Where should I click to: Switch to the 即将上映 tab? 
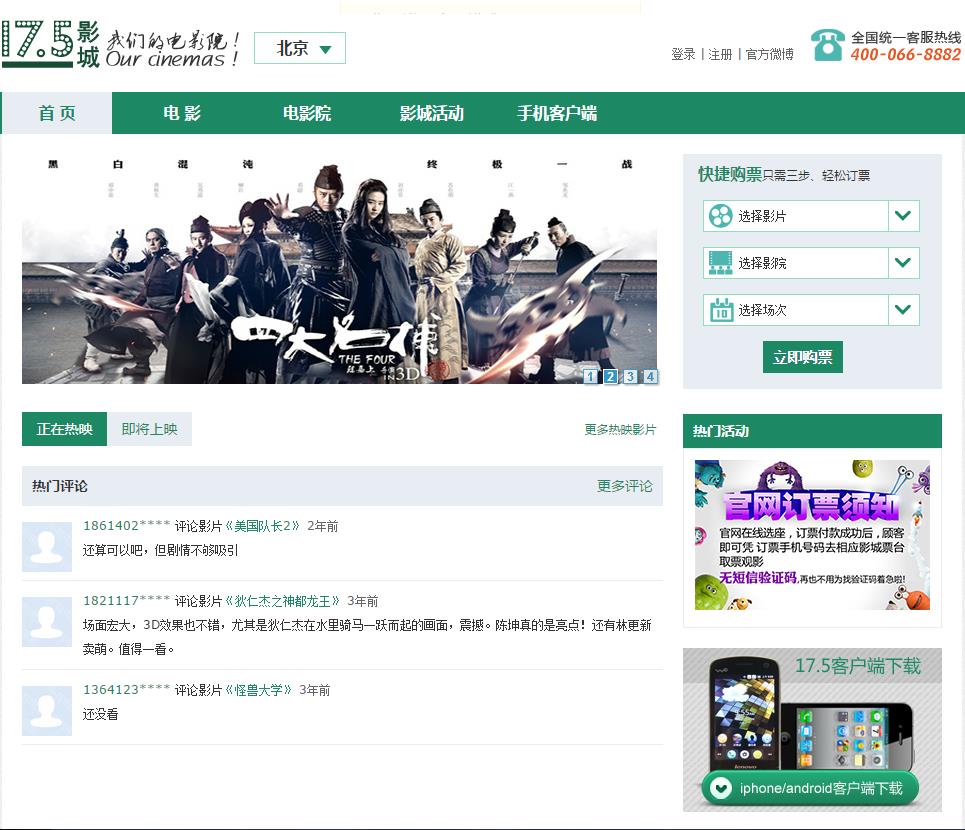(150, 429)
